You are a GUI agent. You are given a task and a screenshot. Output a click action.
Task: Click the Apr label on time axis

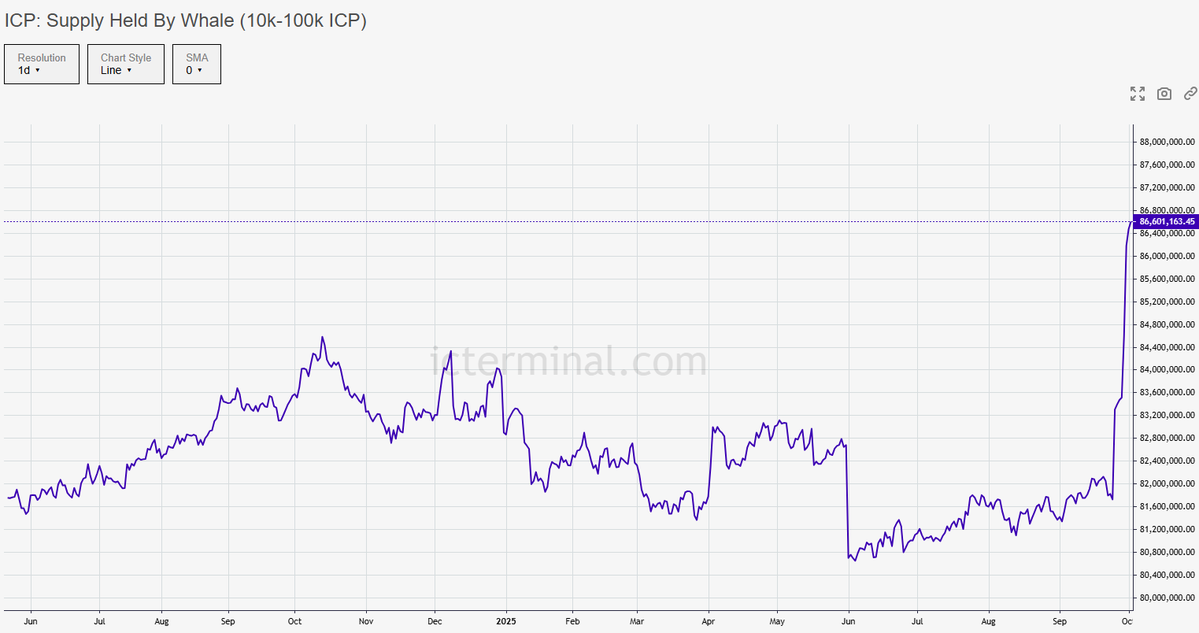(708, 622)
